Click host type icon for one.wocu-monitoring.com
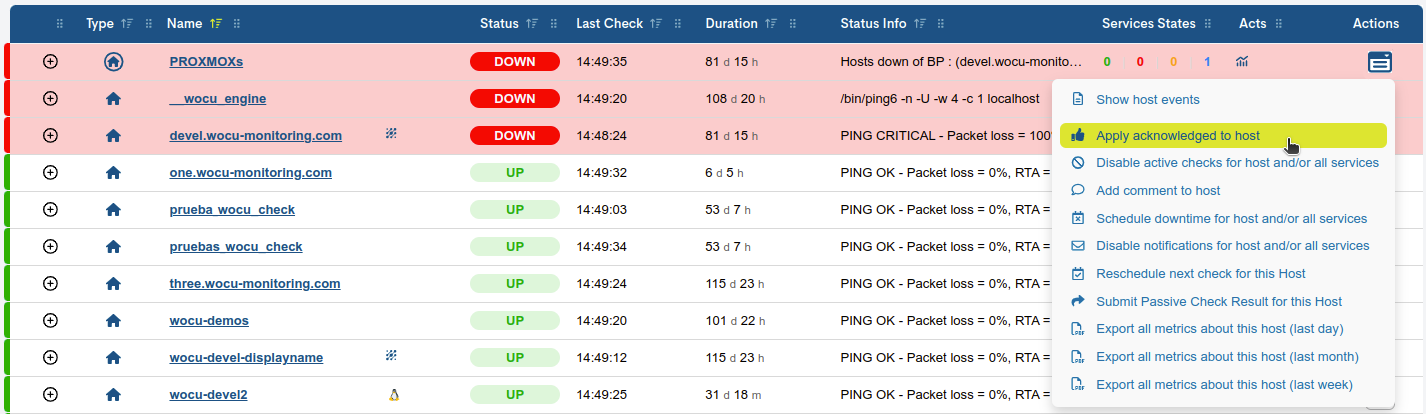Image resolution: width=1426 pixels, height=414 pixels. pyautogui.click(x=113, y=173)
